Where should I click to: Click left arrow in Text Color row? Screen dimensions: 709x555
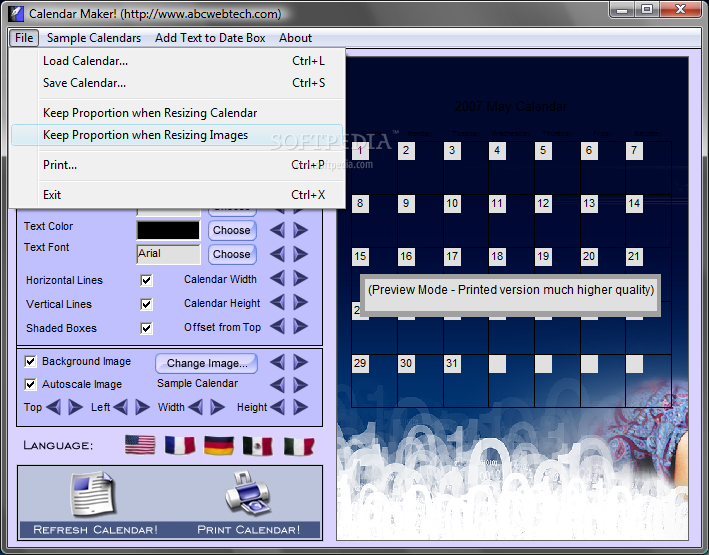[x=278, y=230]
